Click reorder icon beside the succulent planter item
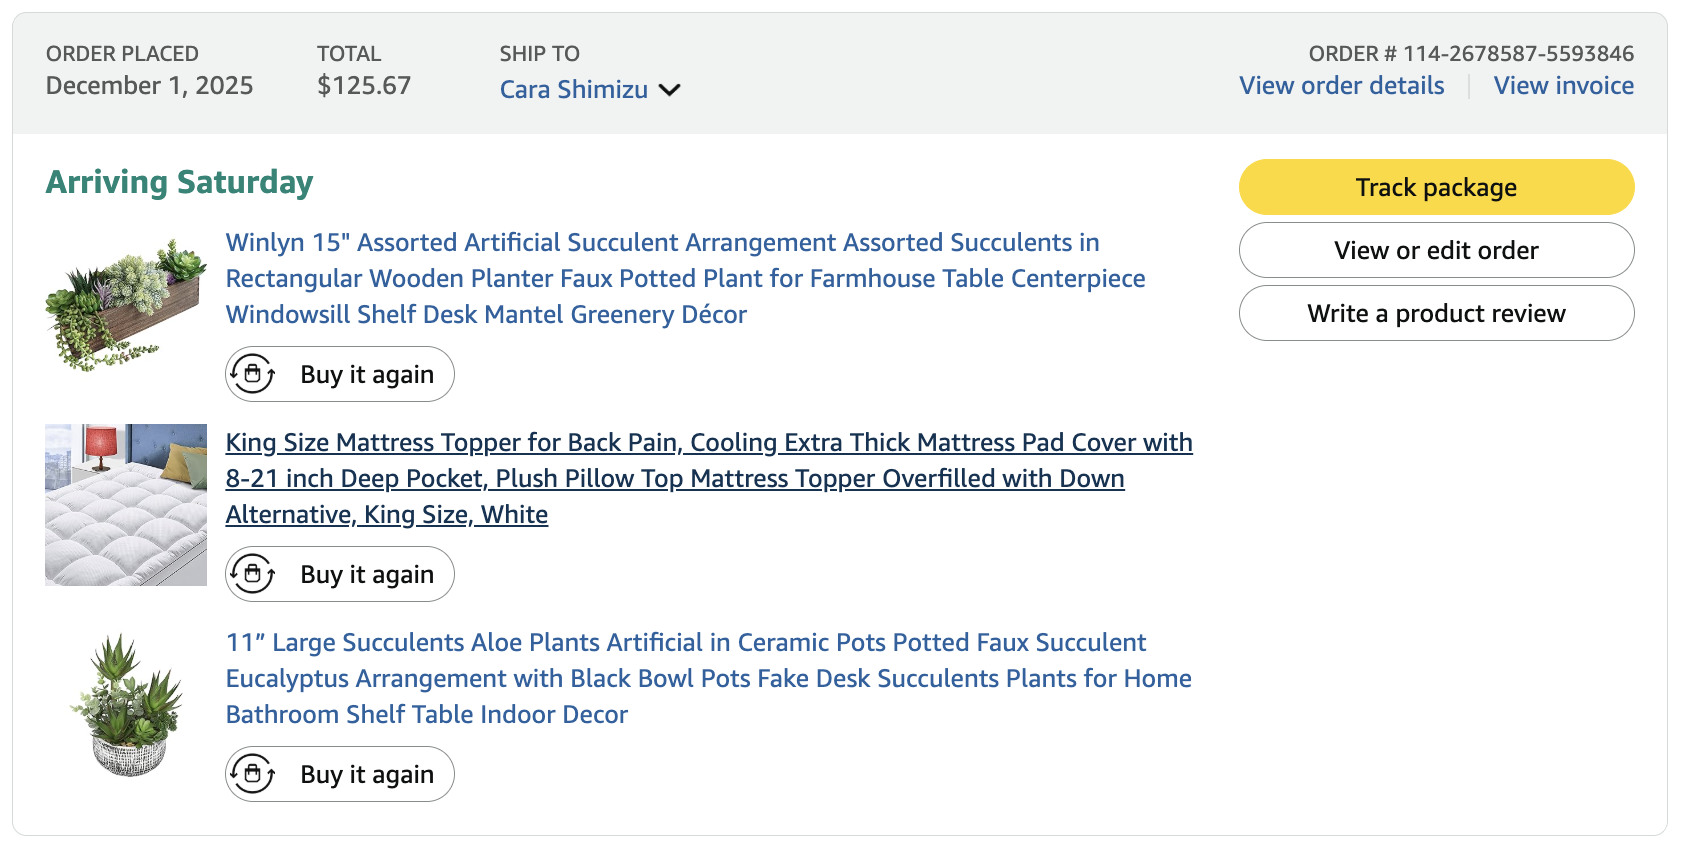The height and width of the screenshot is (848, 1682). tap(253, 374)
